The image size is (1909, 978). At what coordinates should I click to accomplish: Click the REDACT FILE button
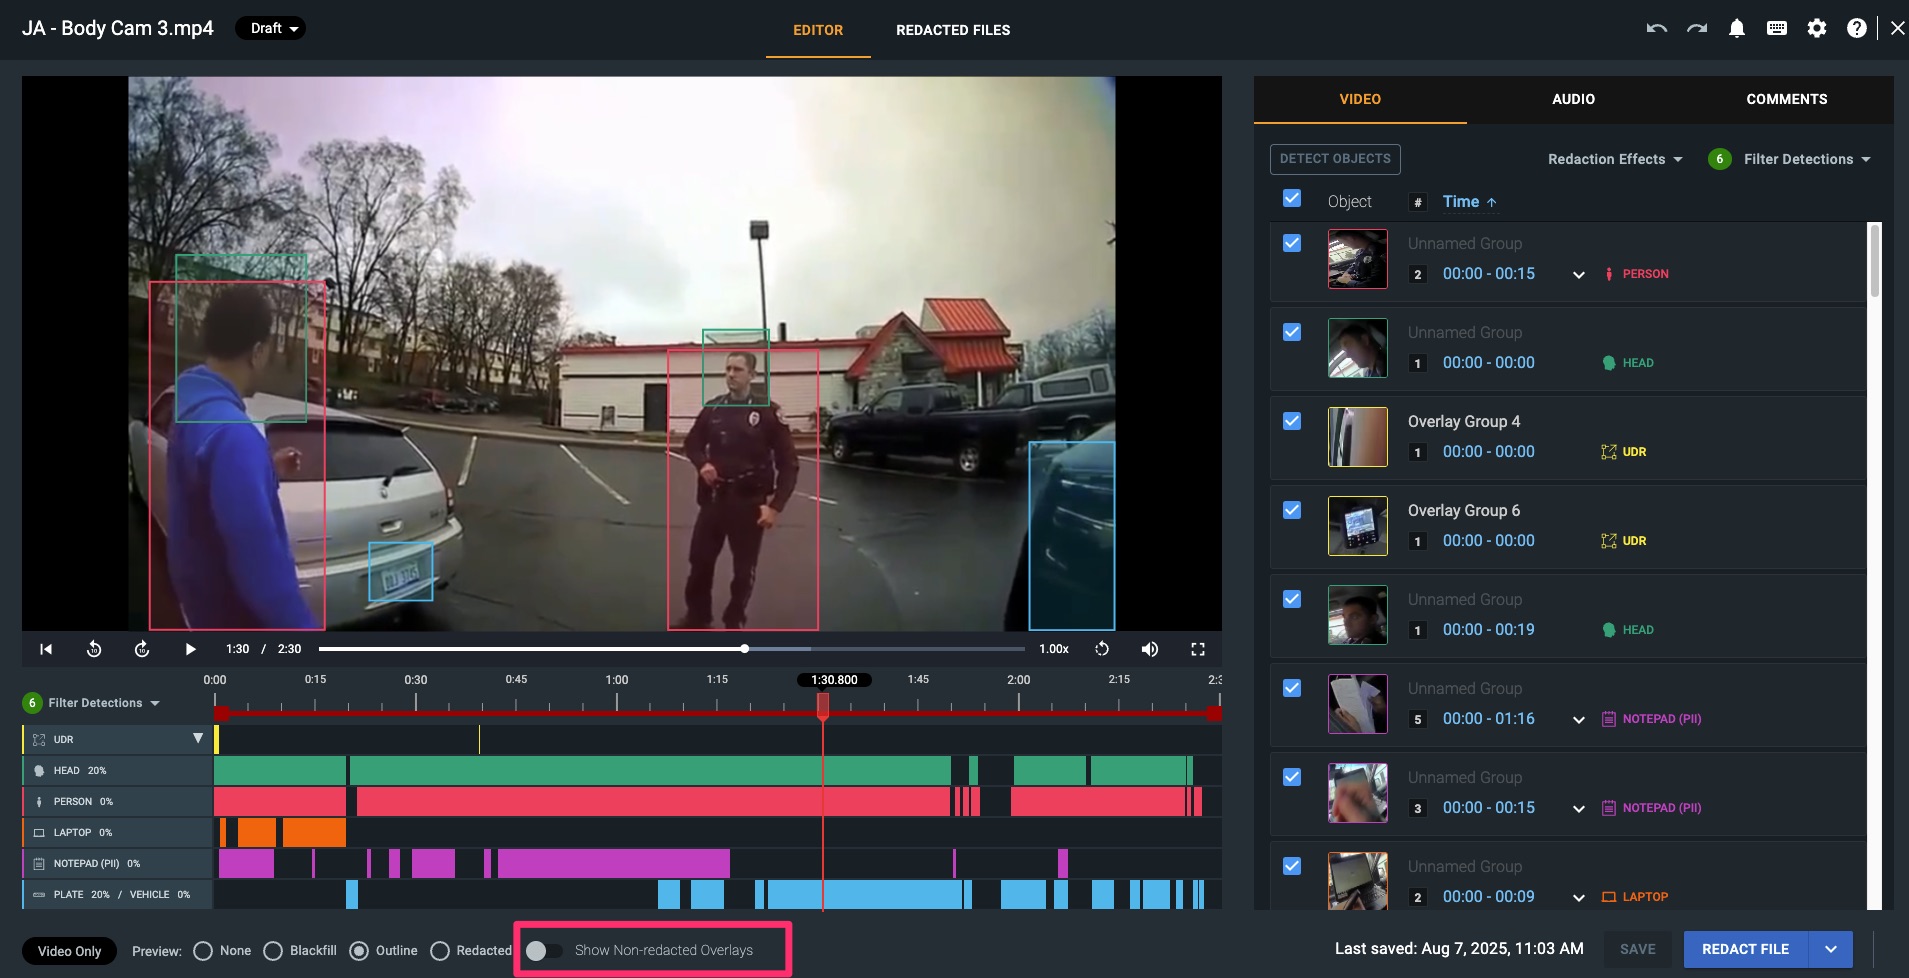(x=1745, y=949)
